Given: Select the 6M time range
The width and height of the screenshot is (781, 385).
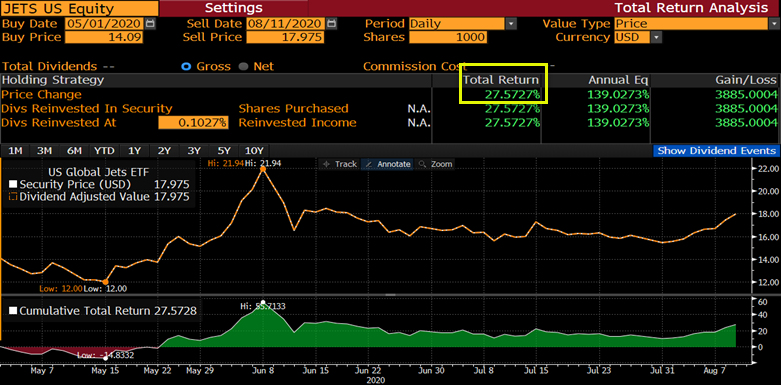Looking at the screenshot, I should (74, 151).
